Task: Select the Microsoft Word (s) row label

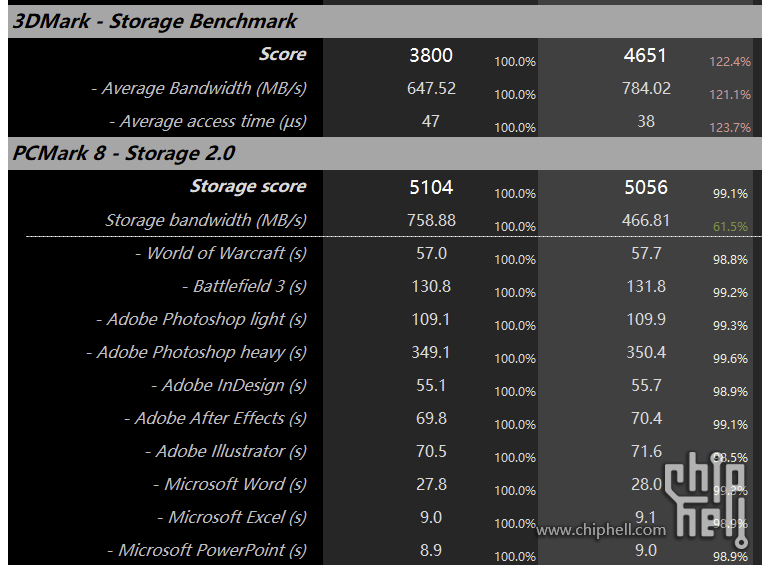Action: pos(230,484)
